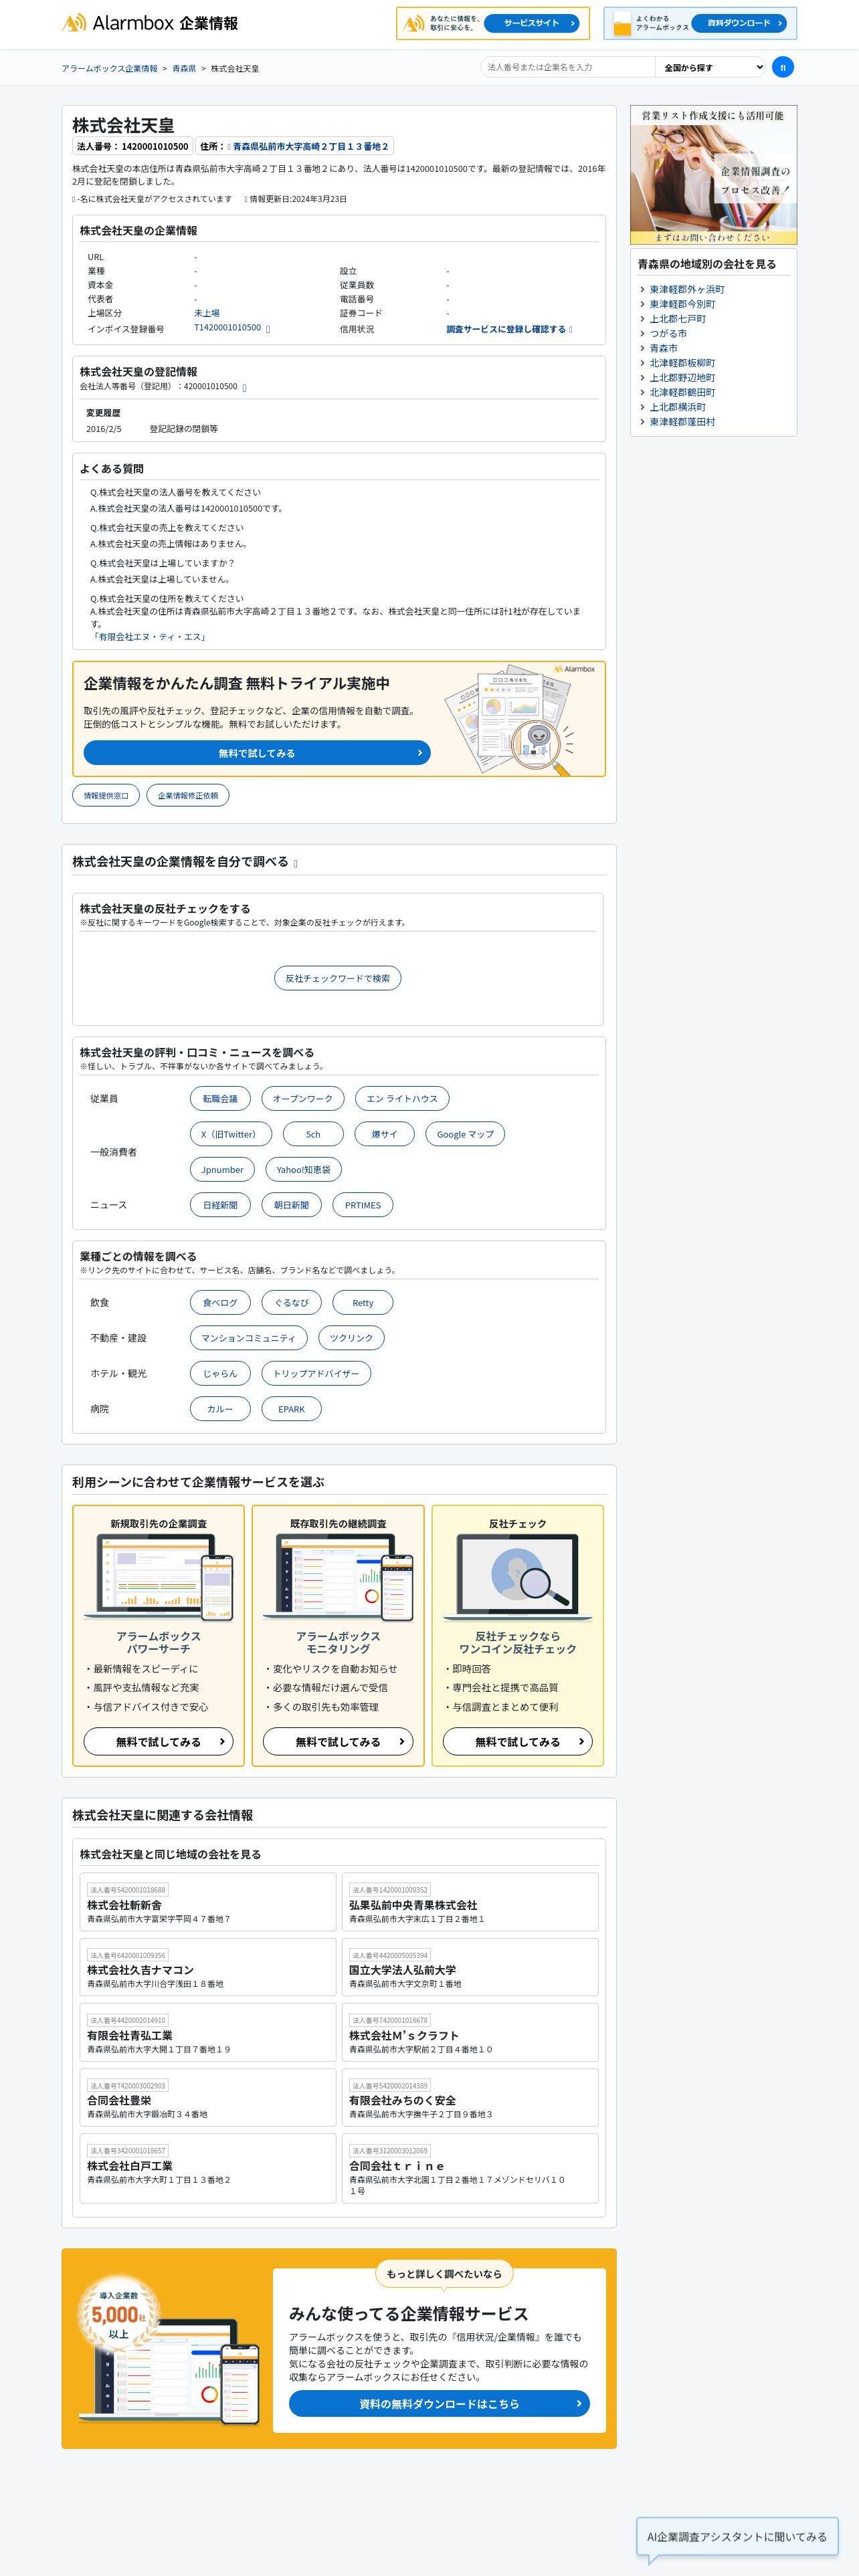Click the Alarmbox 企業情報 logo
Image resolution: width=859 pixels, height=2576 pixels.
coord(150,23)
